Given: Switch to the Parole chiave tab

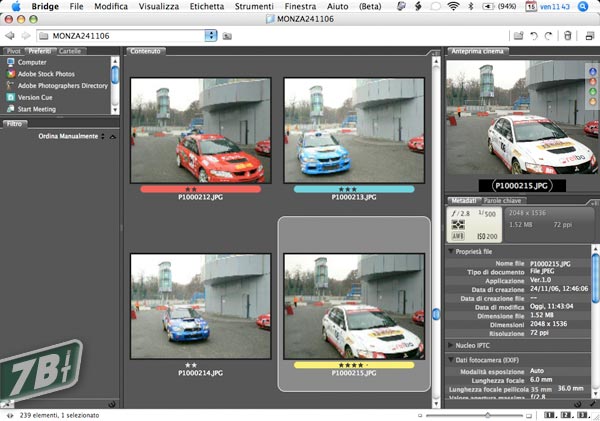Looking at the screenshot, I should pyautogui.click(x=505, y=200).
